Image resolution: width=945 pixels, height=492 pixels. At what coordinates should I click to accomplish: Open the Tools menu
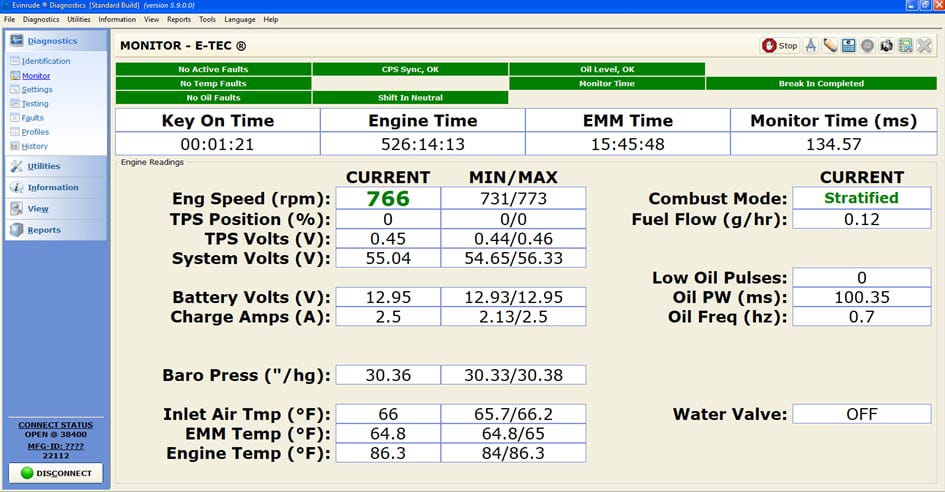[207, 19]
